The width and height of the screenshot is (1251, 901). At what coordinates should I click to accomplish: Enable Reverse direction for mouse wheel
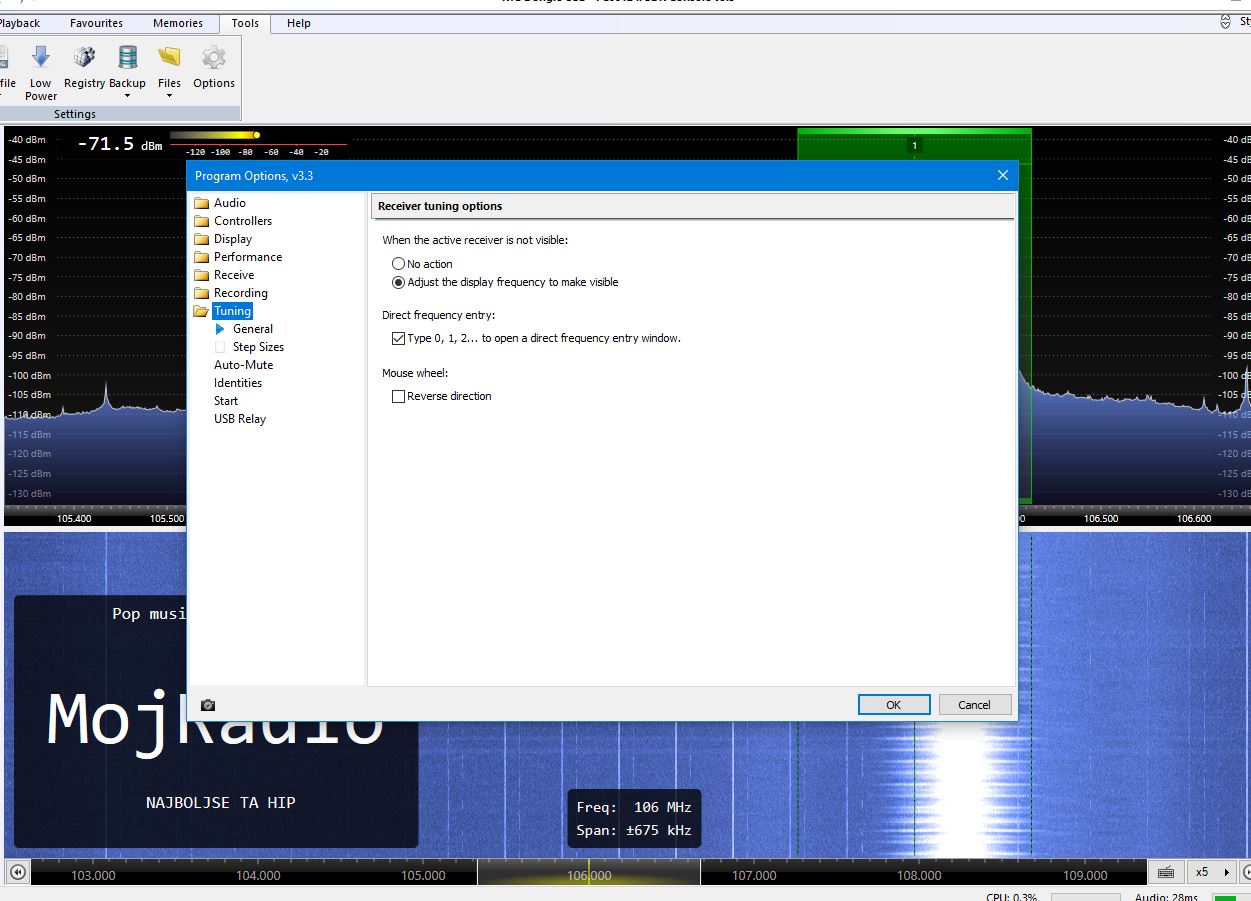tap(399, 396)
